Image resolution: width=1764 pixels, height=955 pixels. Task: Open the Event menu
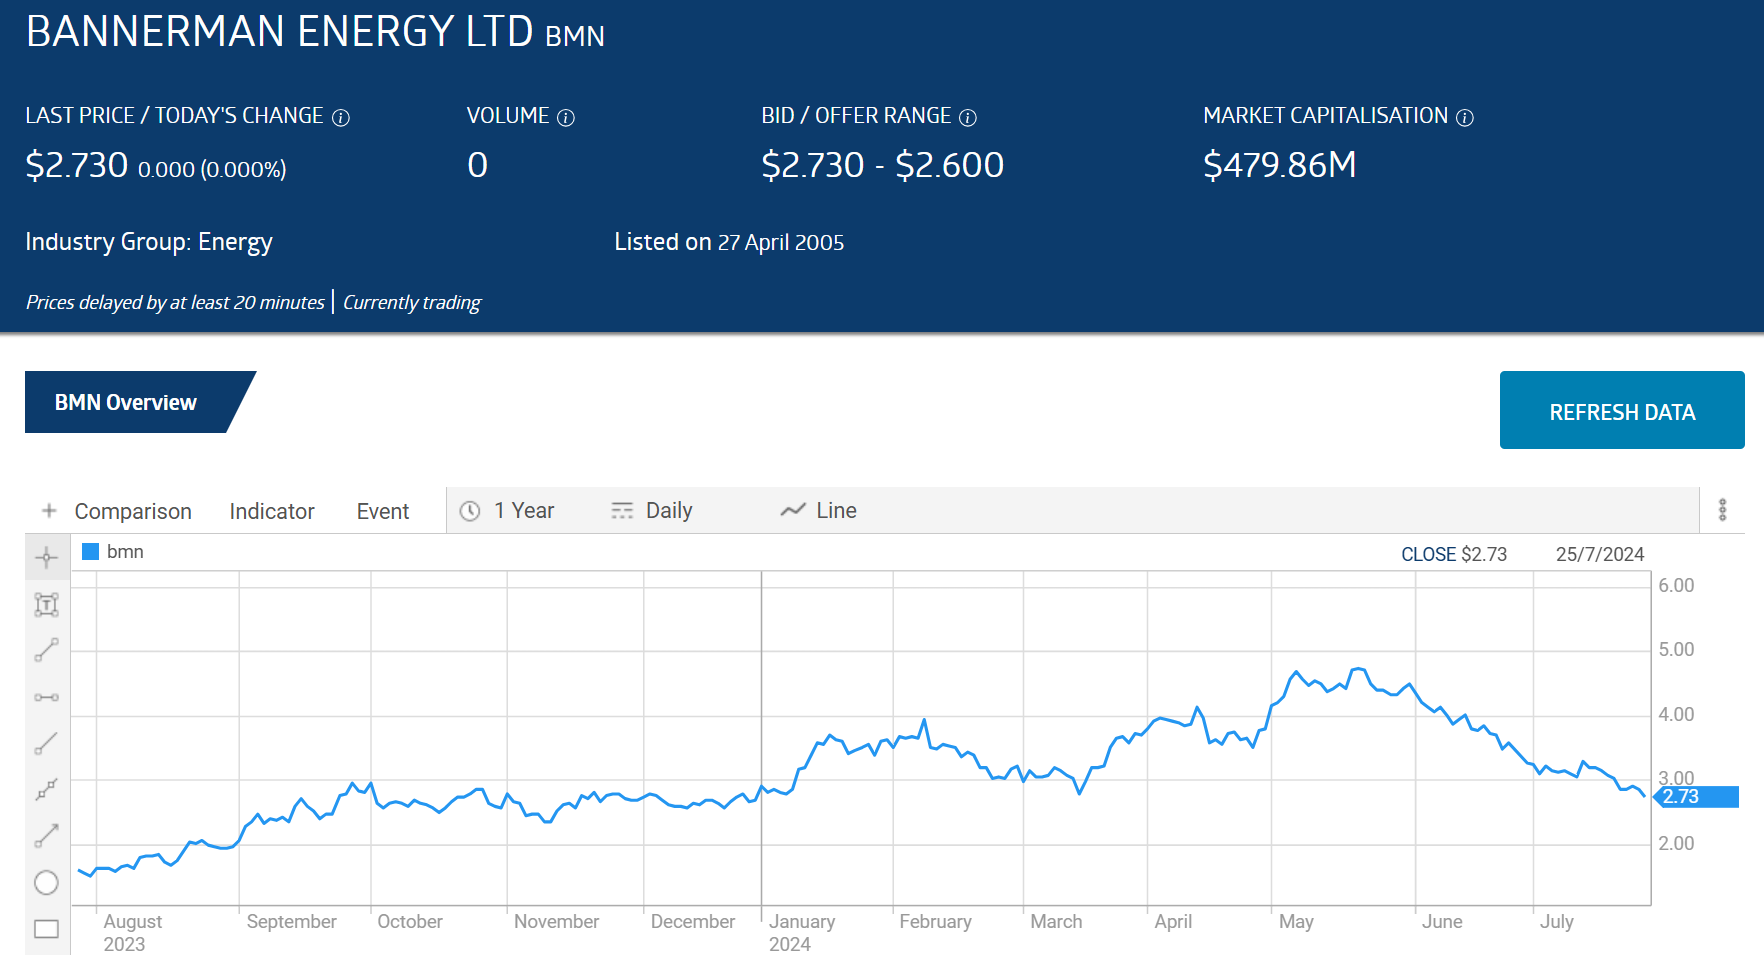tap(383, 511)
